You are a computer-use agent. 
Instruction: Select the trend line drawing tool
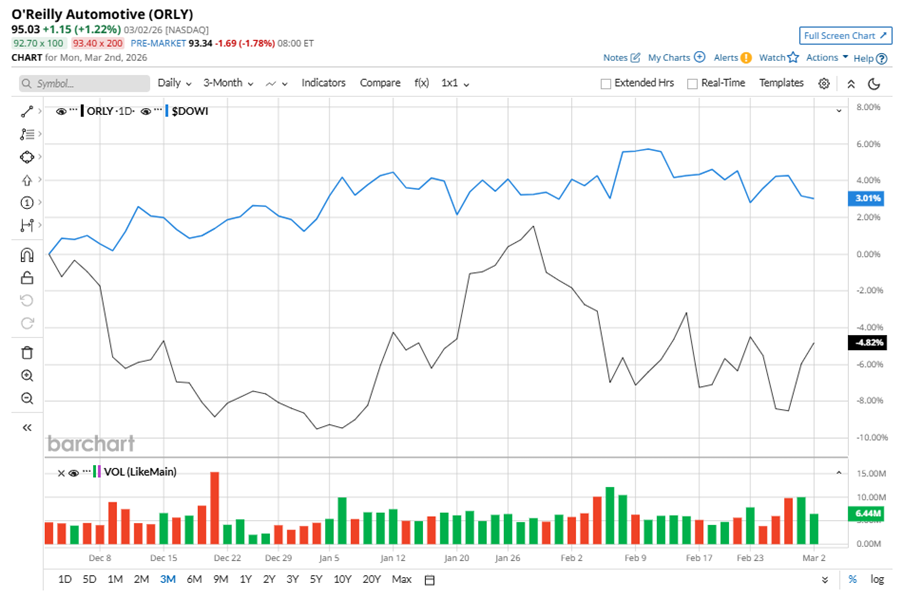26,111
